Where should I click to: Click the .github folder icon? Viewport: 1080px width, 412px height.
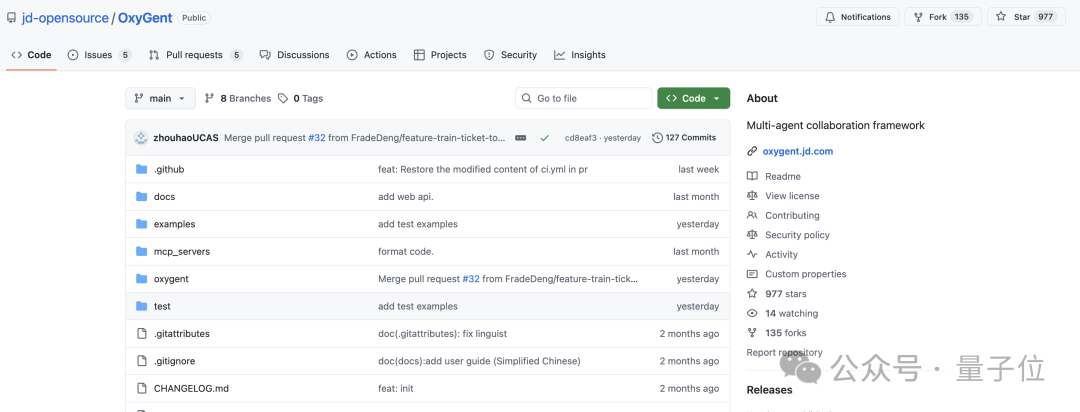tap(141, 169)
